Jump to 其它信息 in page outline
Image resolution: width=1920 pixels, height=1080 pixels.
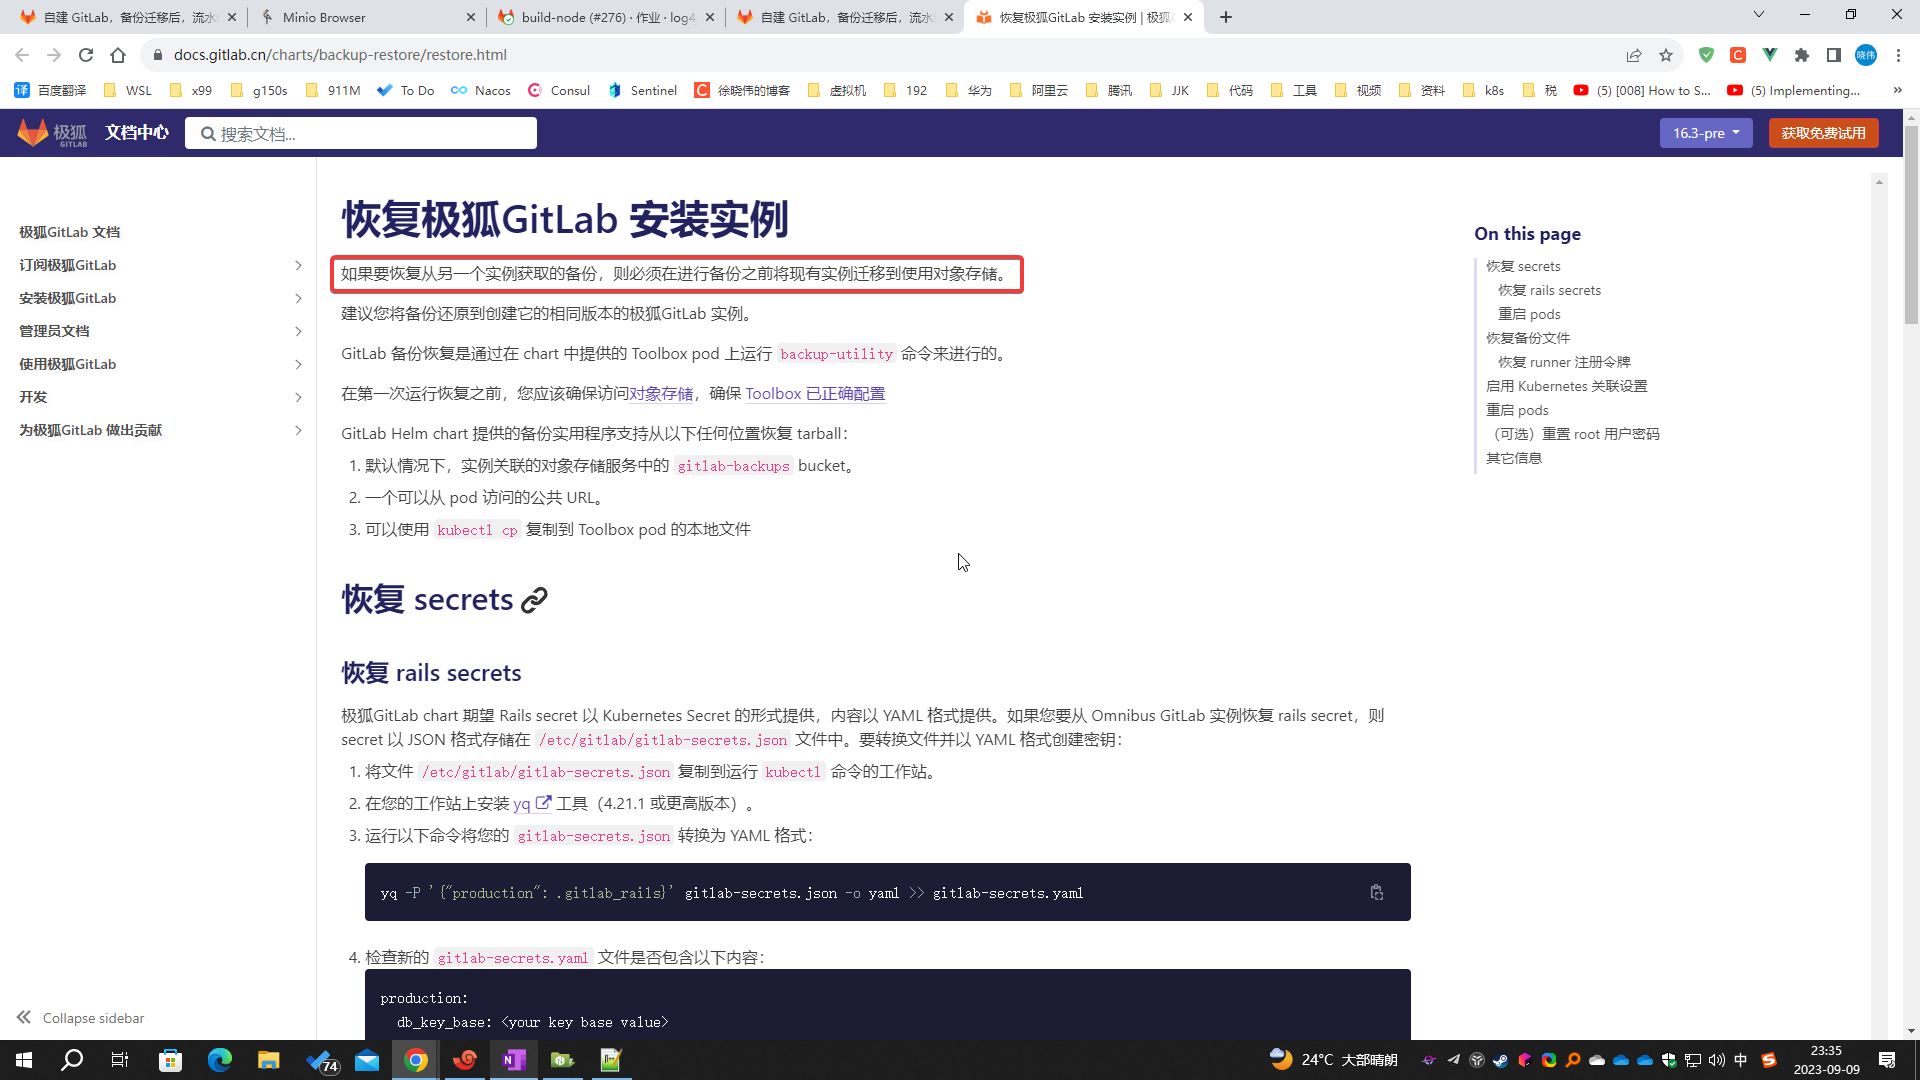point(1514,458)
